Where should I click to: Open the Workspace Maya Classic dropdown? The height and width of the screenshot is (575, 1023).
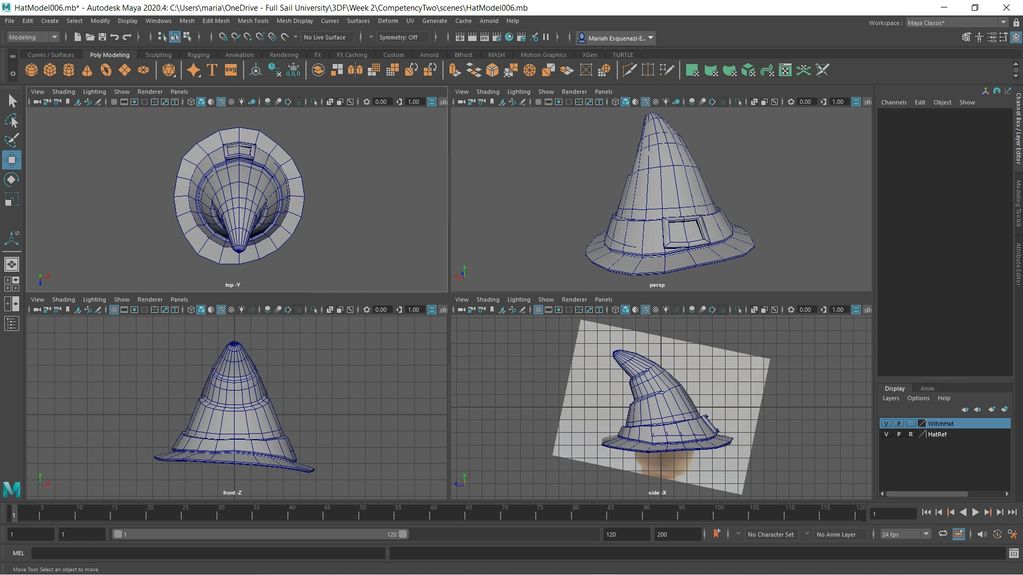(x=956, y=22)
